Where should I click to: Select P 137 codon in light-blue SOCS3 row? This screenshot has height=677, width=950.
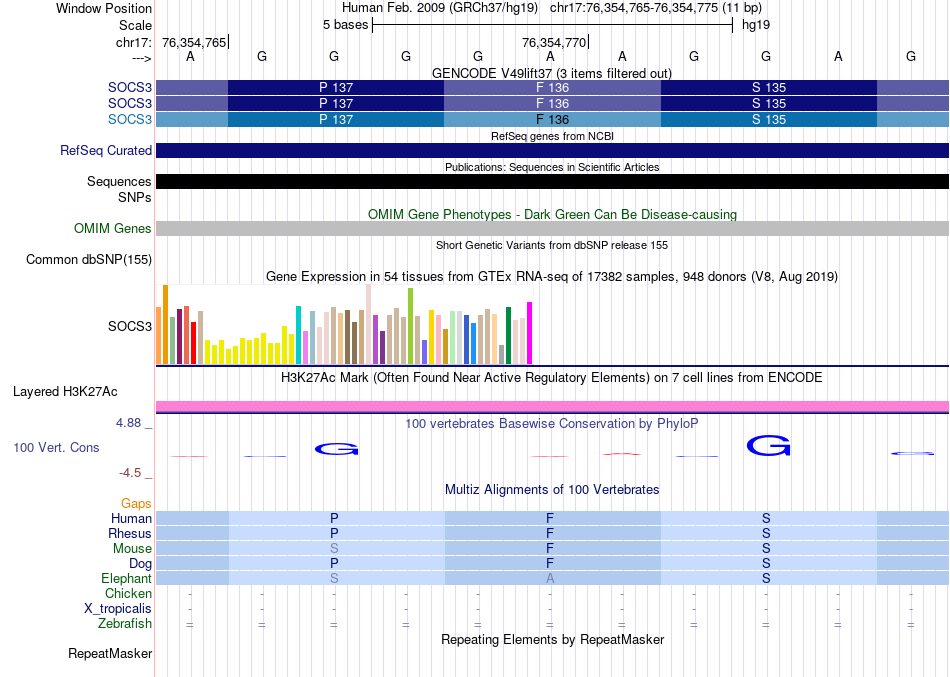pos(336,119)
